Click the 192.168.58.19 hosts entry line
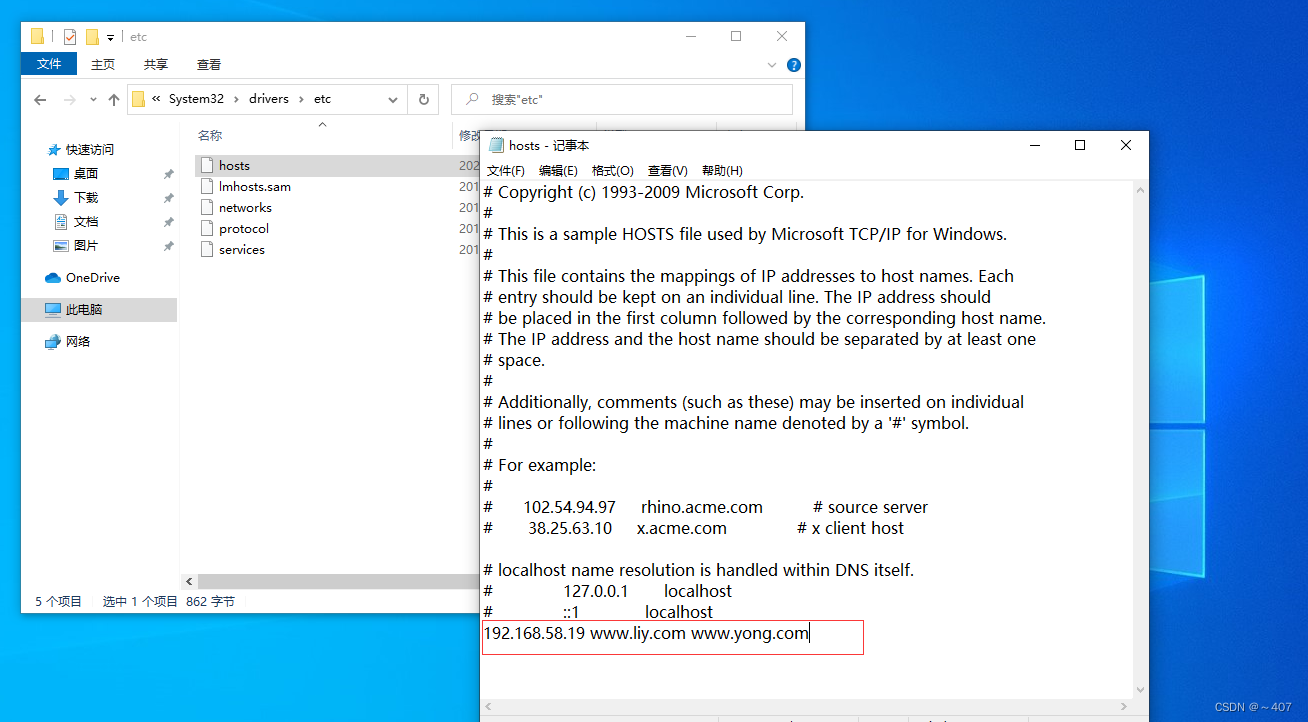Screen dimensions: 1308x722 click(x=646, y=634)
